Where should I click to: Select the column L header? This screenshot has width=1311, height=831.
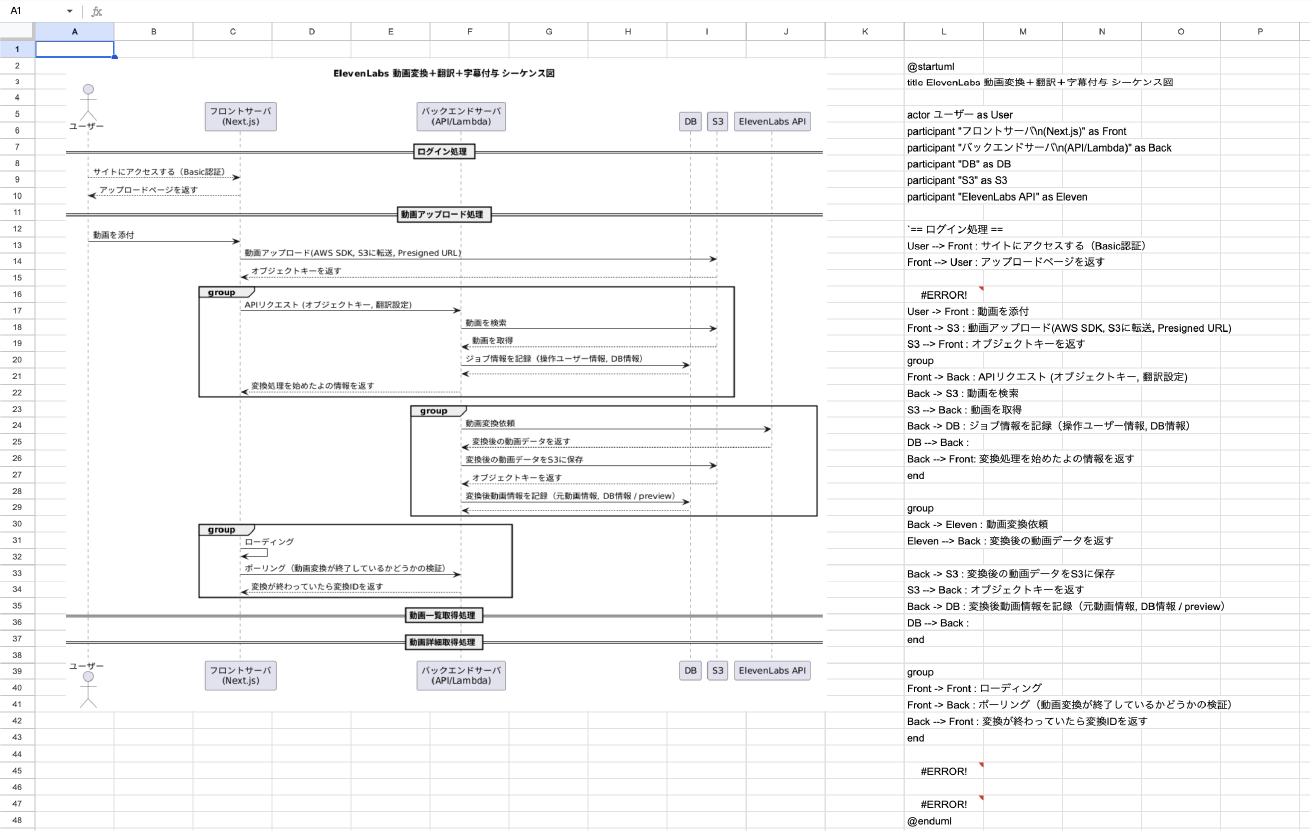coord(943,32)
